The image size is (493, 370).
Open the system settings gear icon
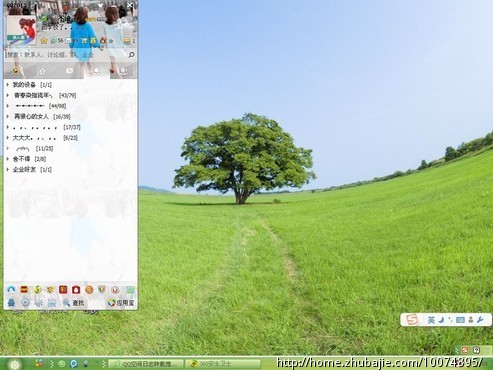[25, 303]
